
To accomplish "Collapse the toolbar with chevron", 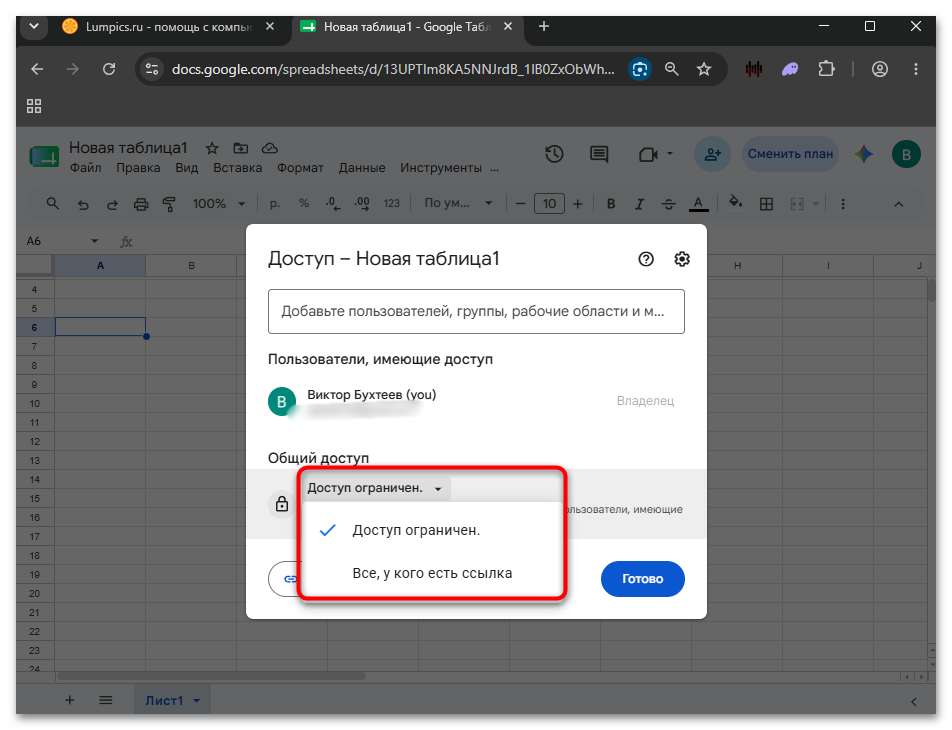I will 899,205.
